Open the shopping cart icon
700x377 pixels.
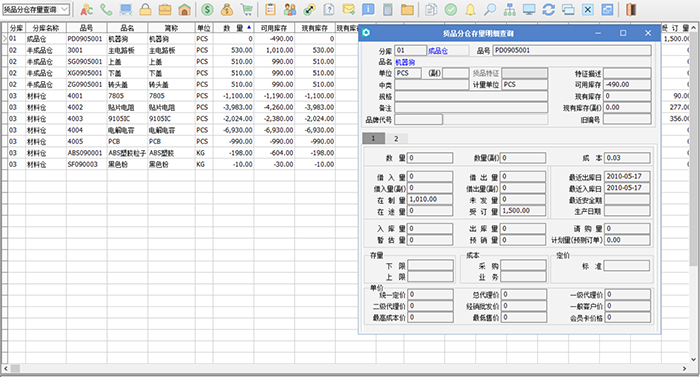[x=246, y=9]
